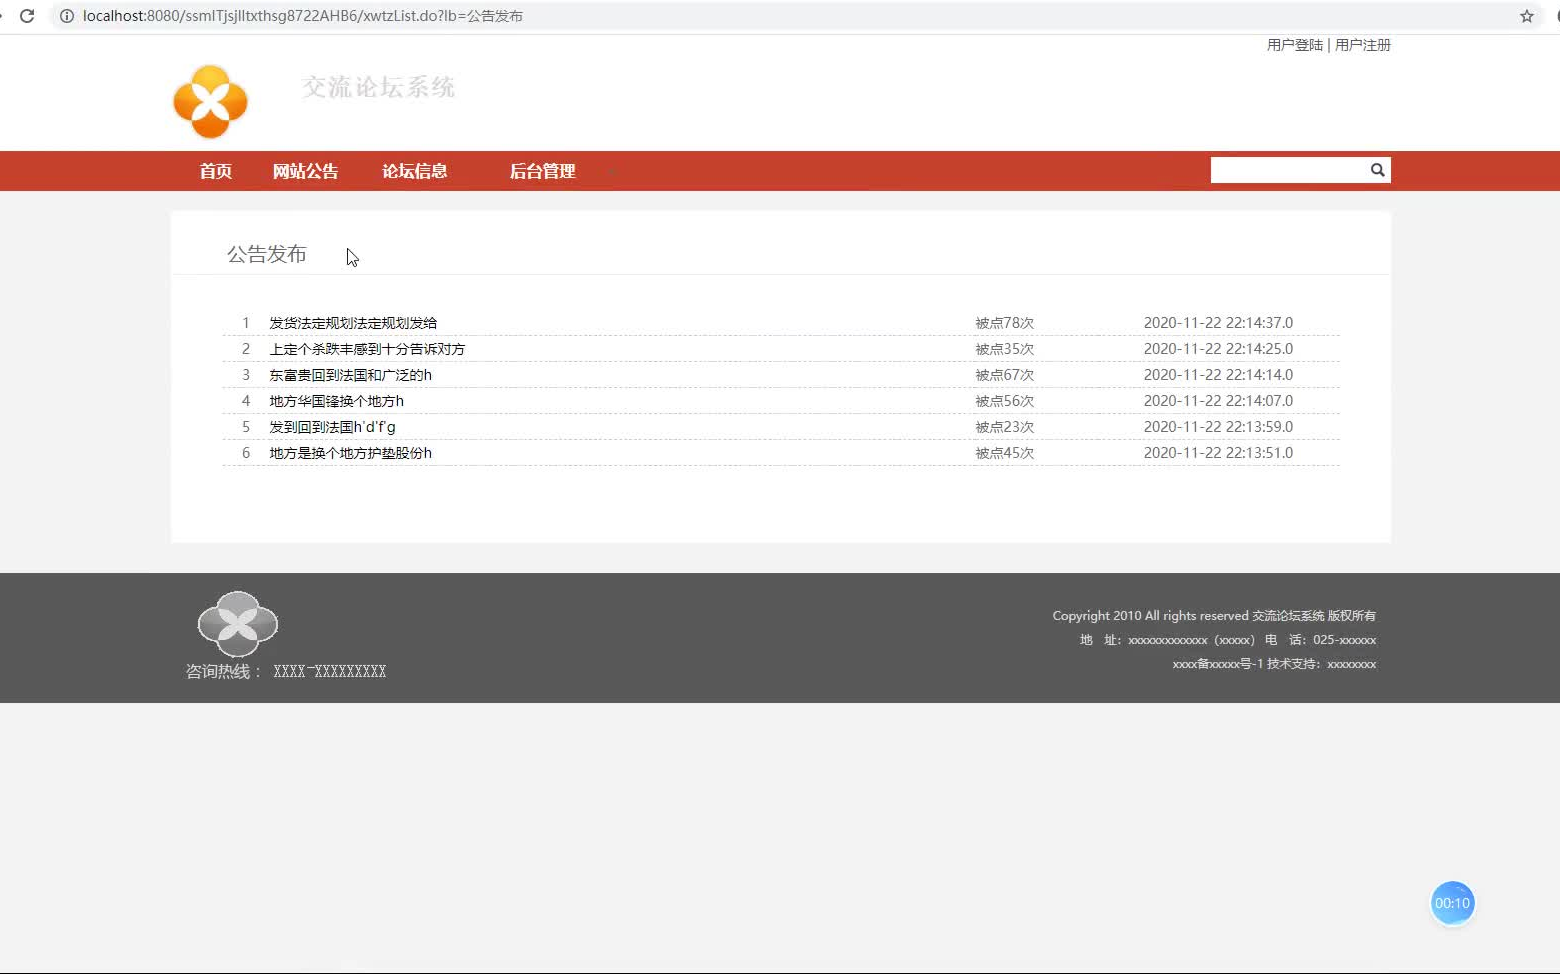Viewport: 1560px width, 974px height.
Task: Click the 咨询热线 hotline text in footer
Action: 286,671
